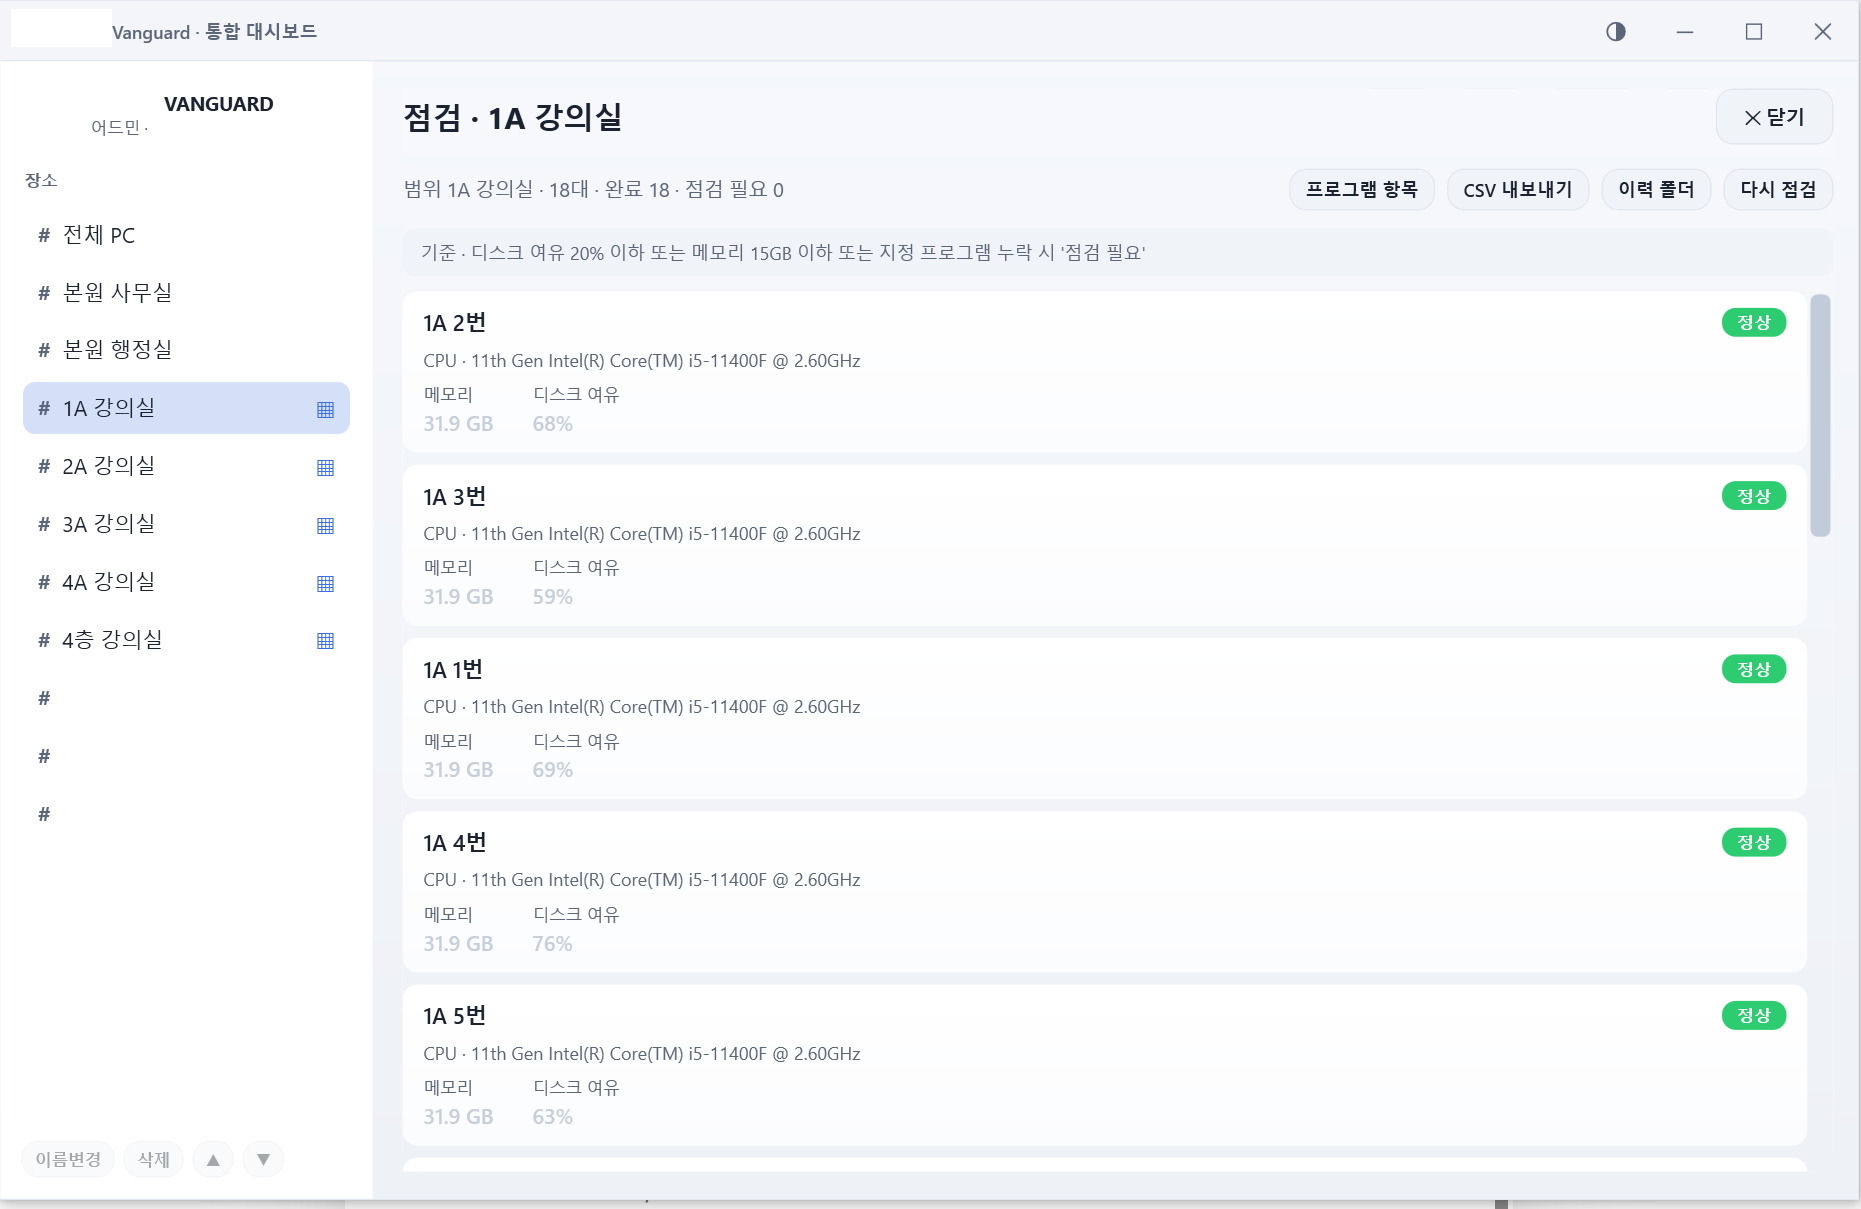Open the 이력 폴더
The image size is (1861, 1209).
[x=1656, y=189]
